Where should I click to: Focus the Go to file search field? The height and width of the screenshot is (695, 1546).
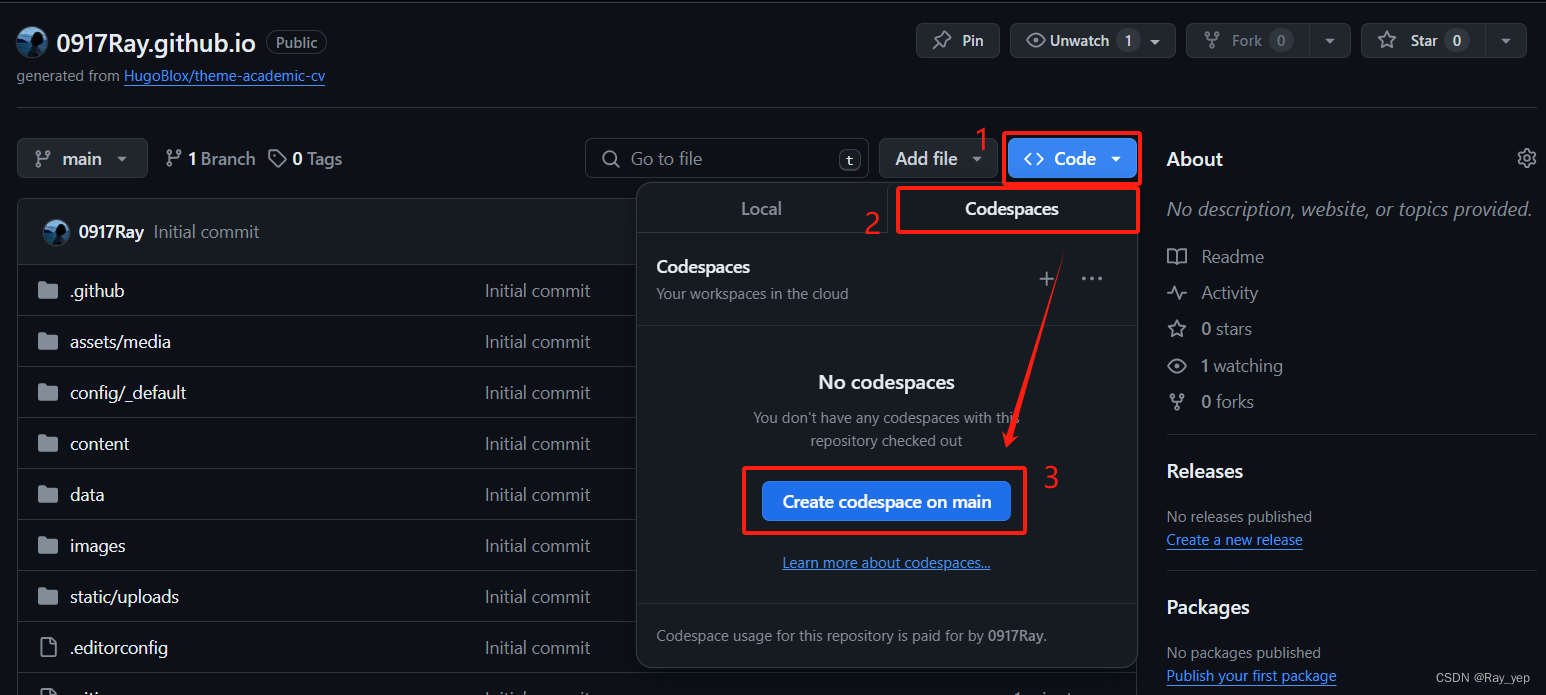coord(726,159)
